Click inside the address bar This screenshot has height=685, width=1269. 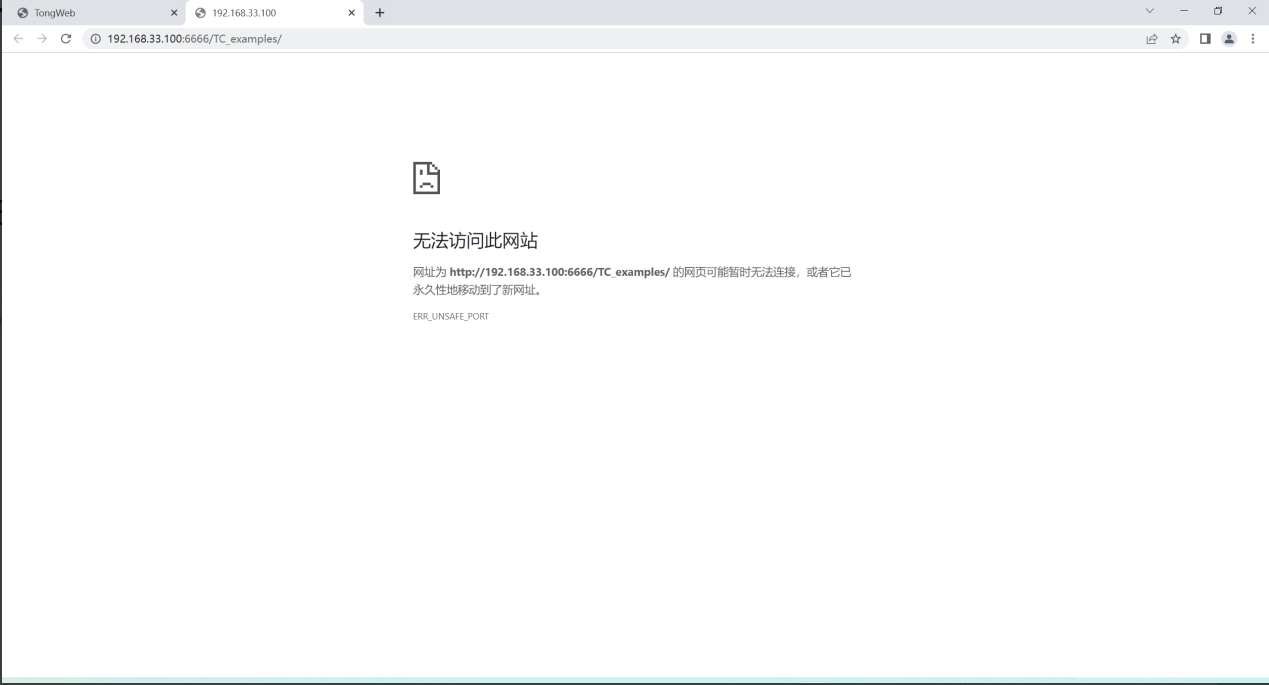[400, 39]
